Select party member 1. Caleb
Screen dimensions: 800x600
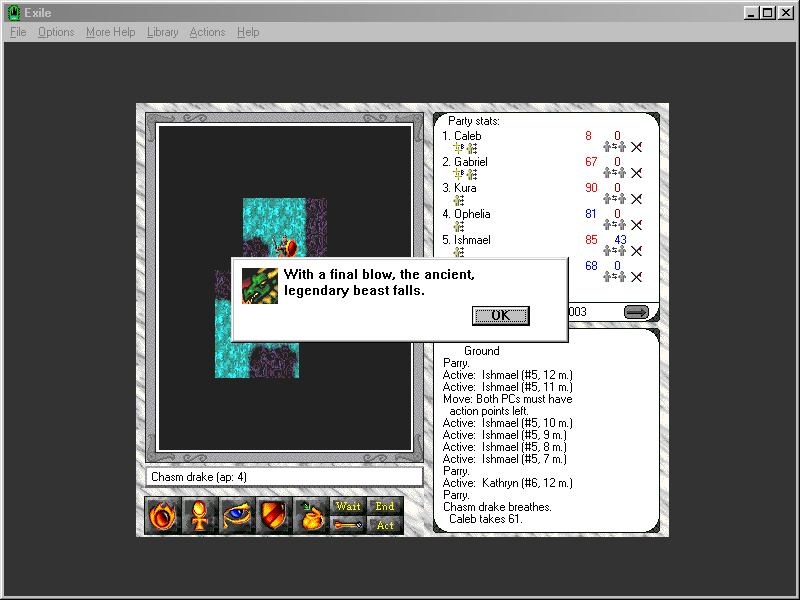click(x=462, y=136)
